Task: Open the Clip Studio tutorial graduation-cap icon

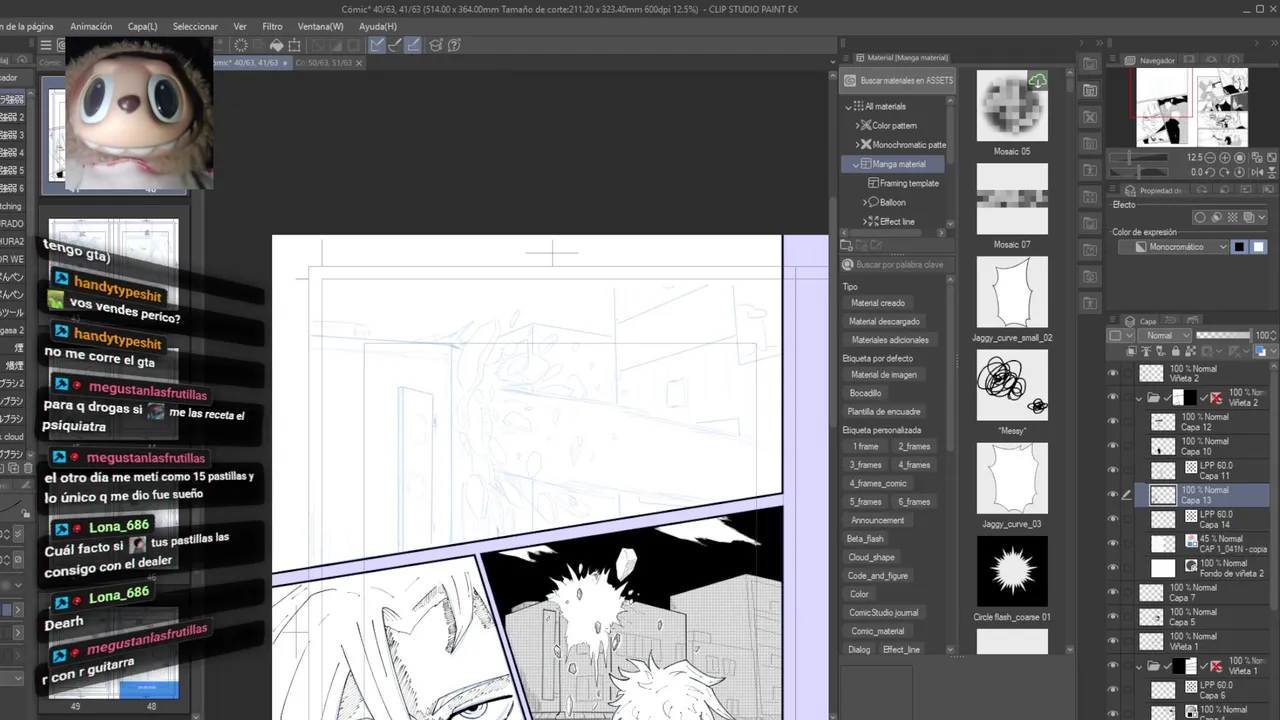Action: 436,45
